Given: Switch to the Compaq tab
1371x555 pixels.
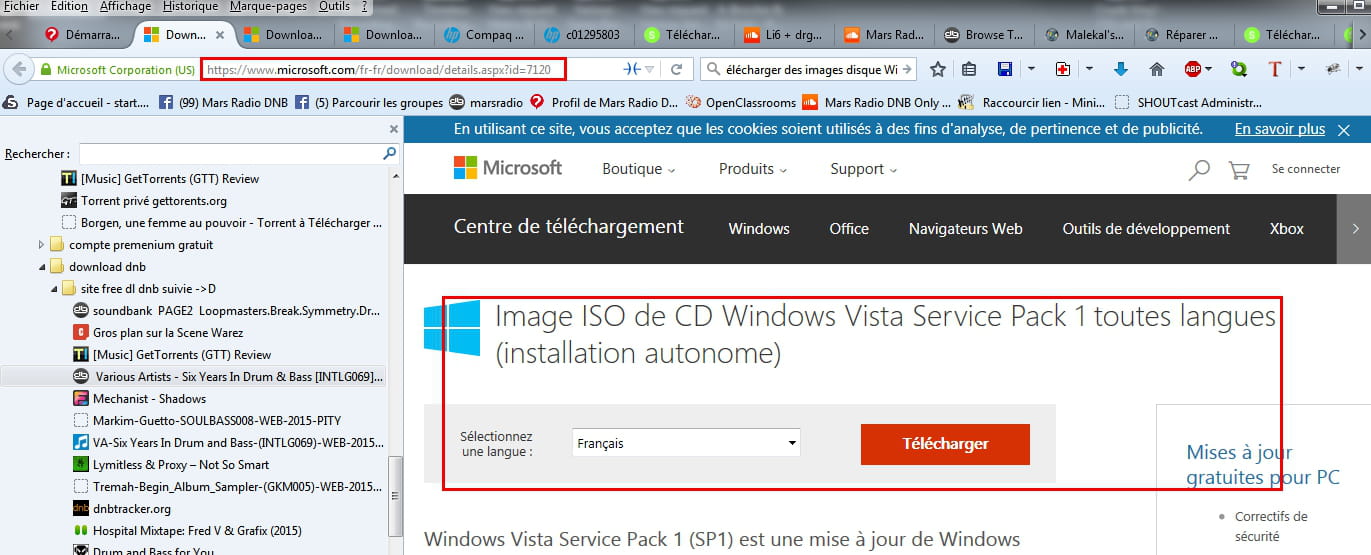Looking at the screenshot, I should [x=484, y=35].
